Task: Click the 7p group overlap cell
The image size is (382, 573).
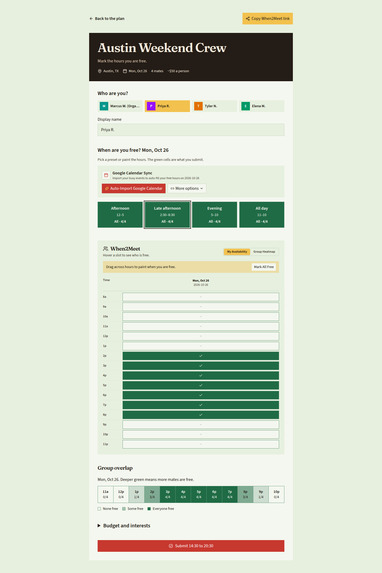Action: point(230,494)
